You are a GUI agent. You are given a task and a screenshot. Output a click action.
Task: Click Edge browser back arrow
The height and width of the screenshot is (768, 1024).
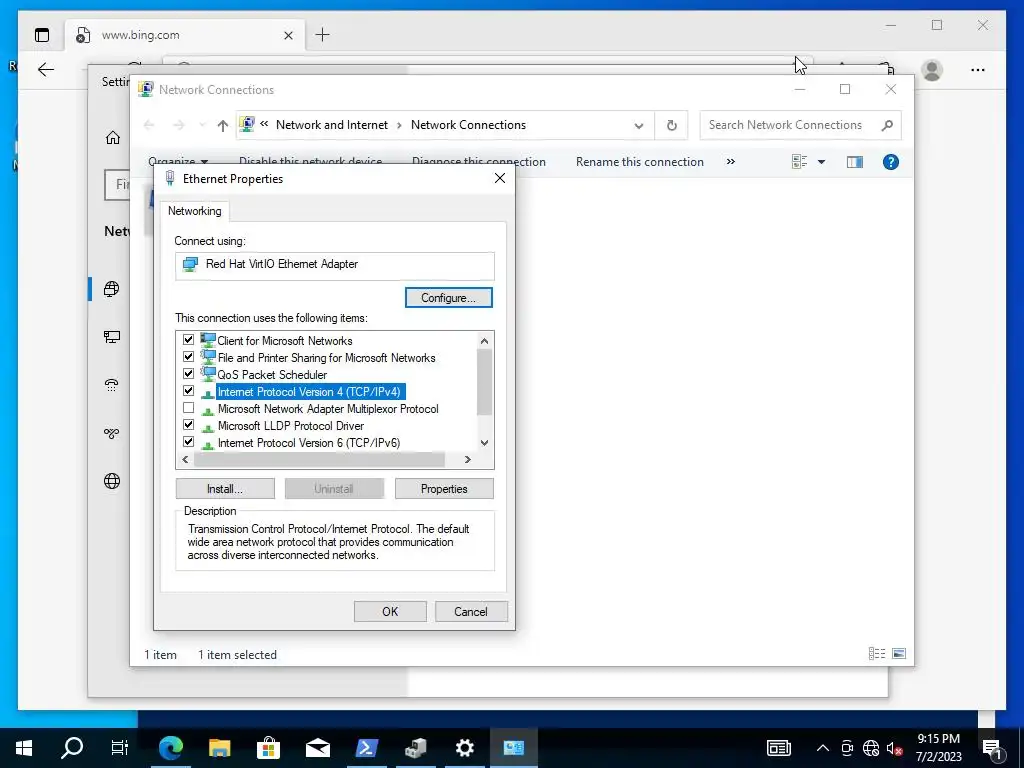[46, 70]
